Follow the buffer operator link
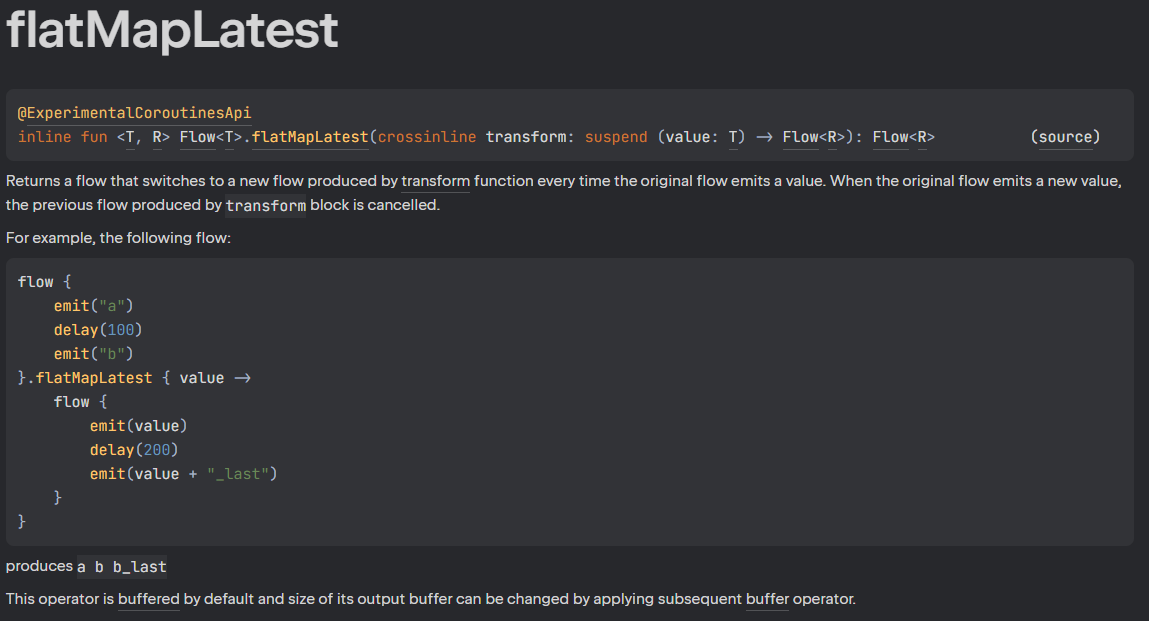 [767, 599]
